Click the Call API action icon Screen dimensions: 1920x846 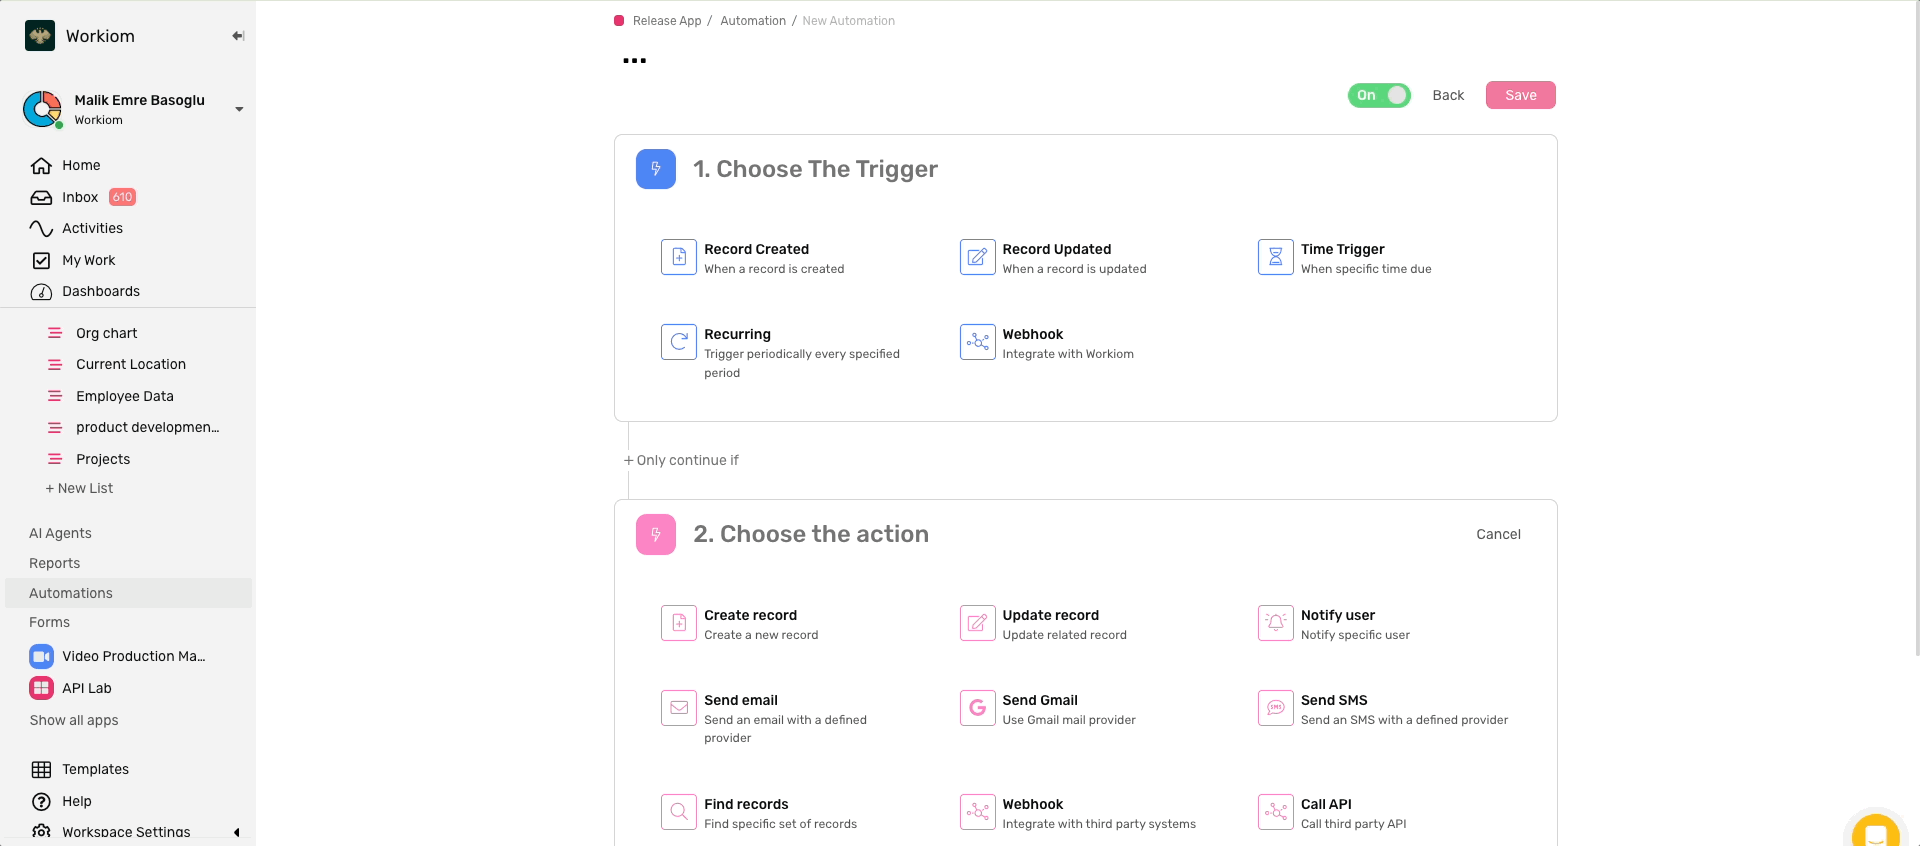[x=1275, y=812]
